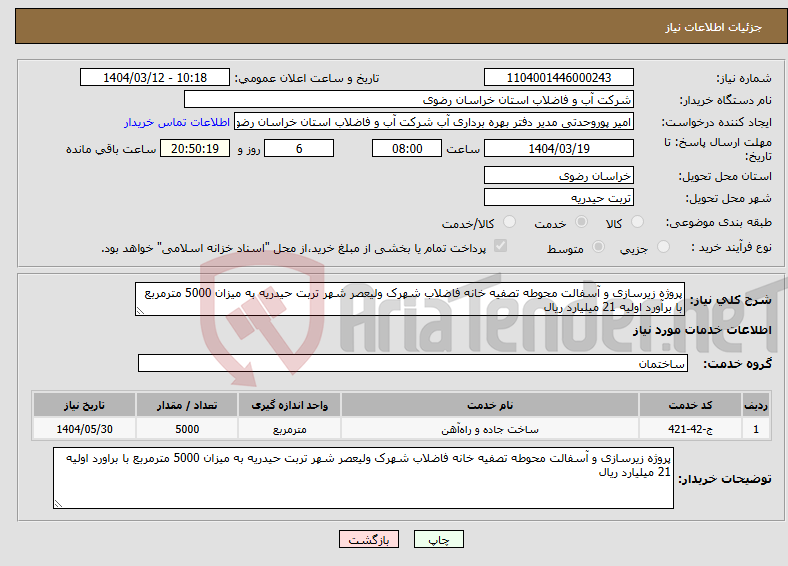Click need date cell 1404/05/30

[84, 429]
